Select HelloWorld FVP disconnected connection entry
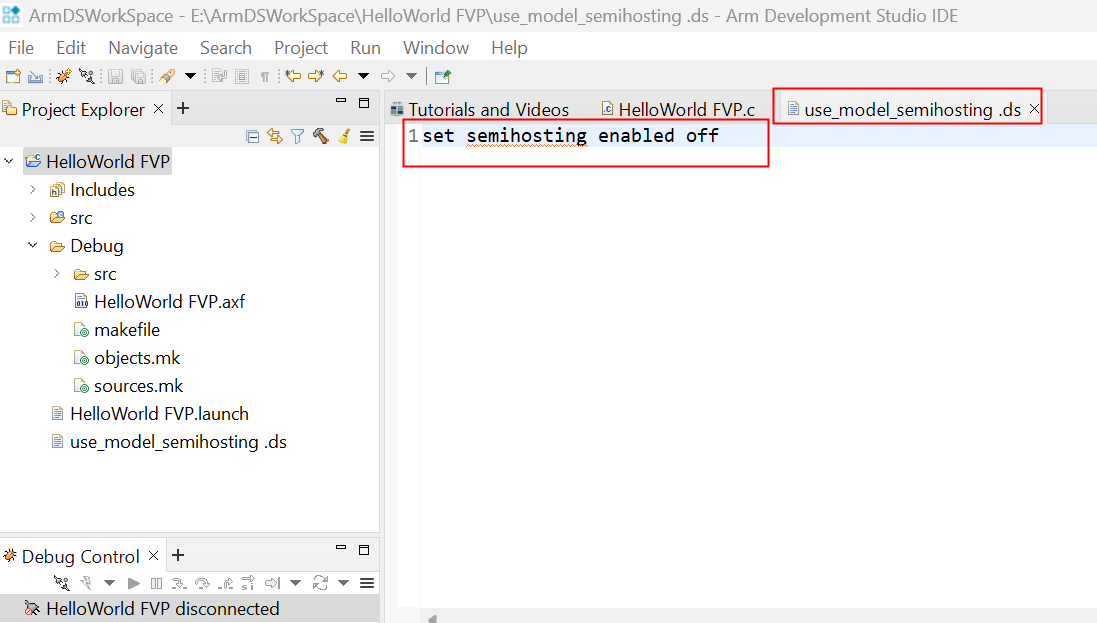The image size is (1097, 623). (x=162, y=608)
